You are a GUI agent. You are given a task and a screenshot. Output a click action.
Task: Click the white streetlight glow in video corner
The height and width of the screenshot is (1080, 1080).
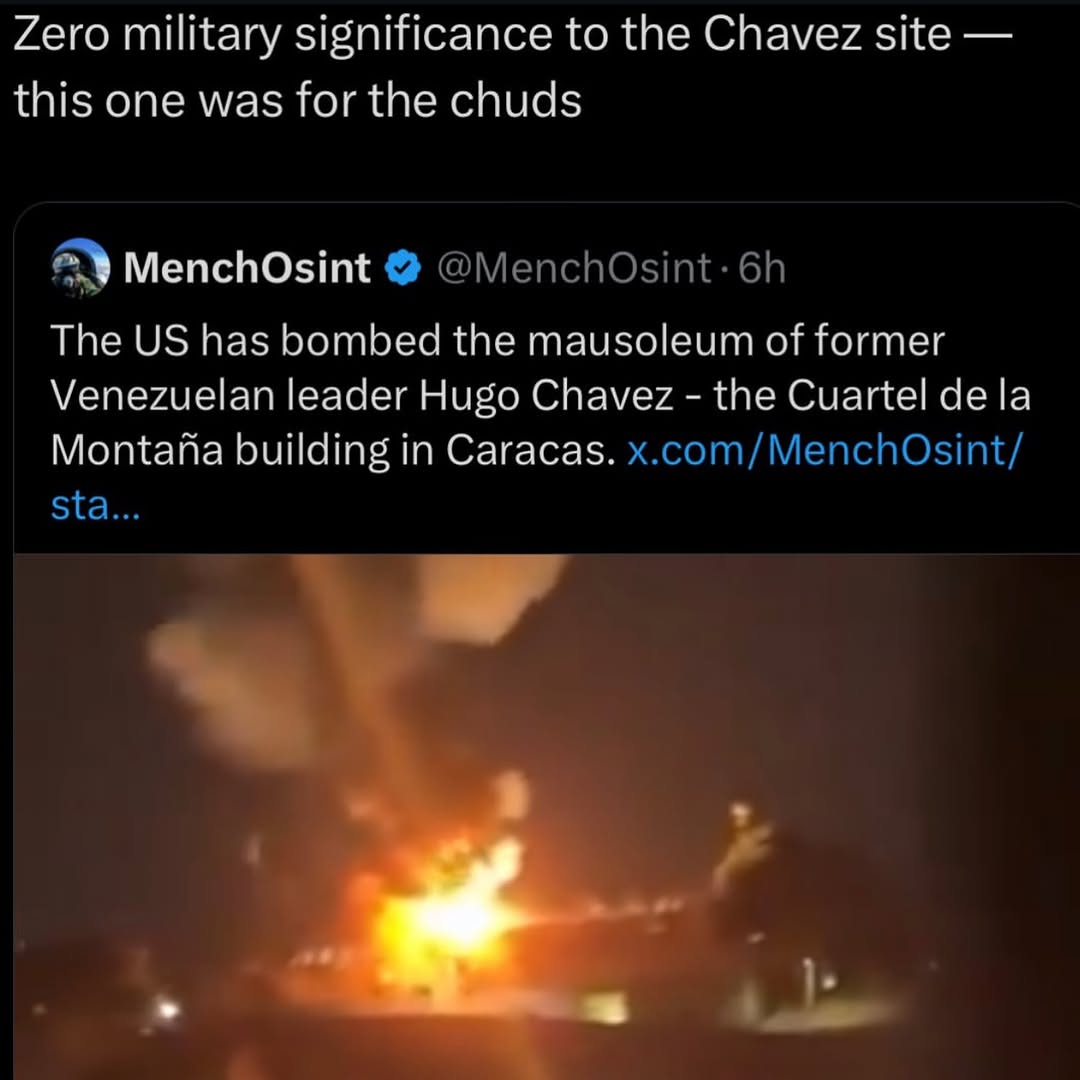coord(165,1010)
